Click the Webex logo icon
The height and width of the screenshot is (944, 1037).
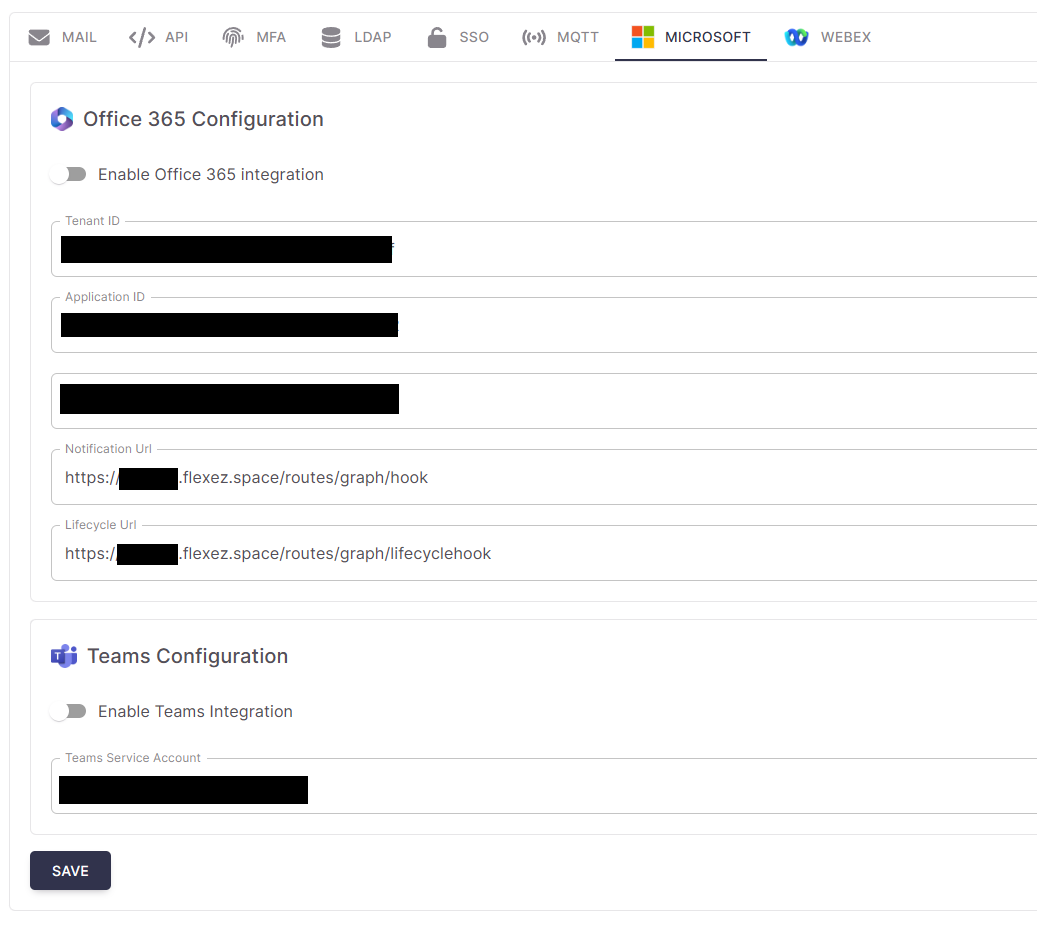[796, 37]
